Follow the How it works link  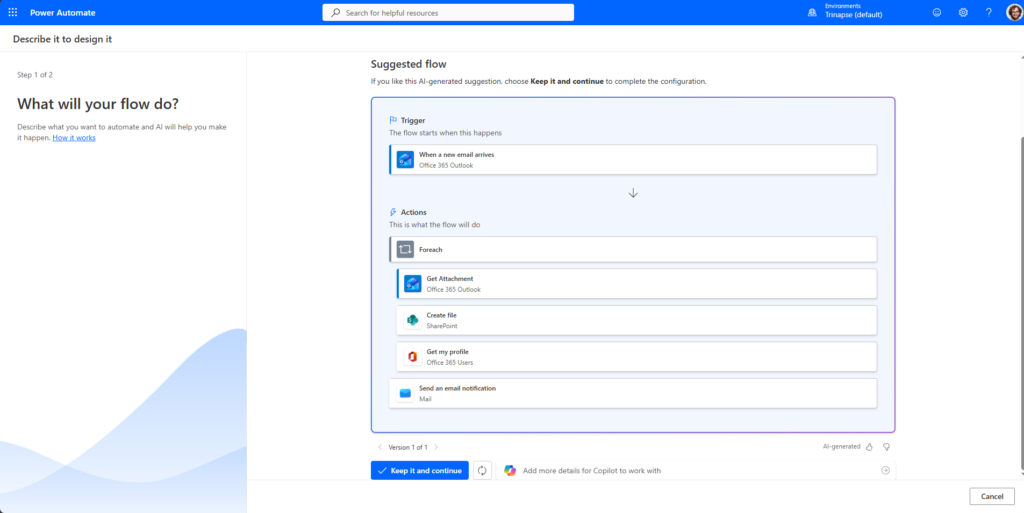click(x=74, y=137)
